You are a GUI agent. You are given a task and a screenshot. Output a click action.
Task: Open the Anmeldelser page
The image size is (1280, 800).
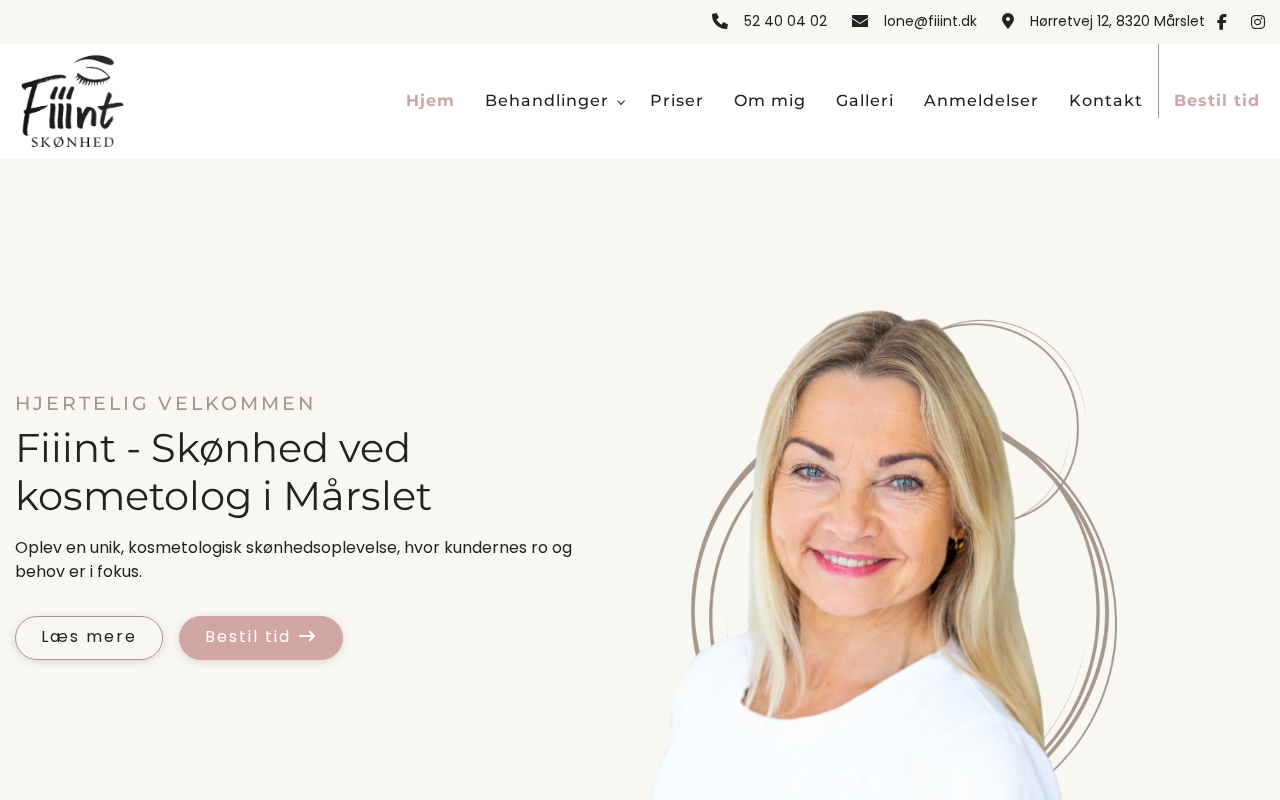[x=981, y=101]
